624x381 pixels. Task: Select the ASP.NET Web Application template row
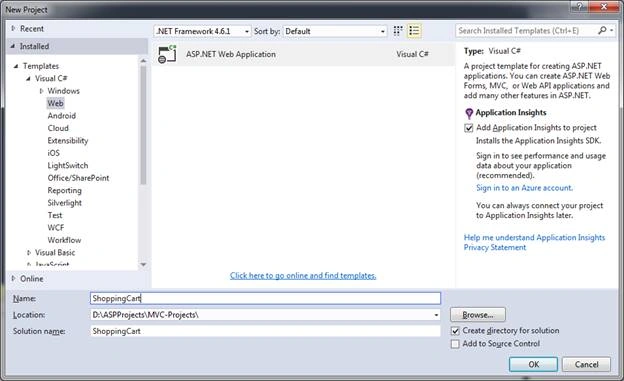[x=303, y=54]
